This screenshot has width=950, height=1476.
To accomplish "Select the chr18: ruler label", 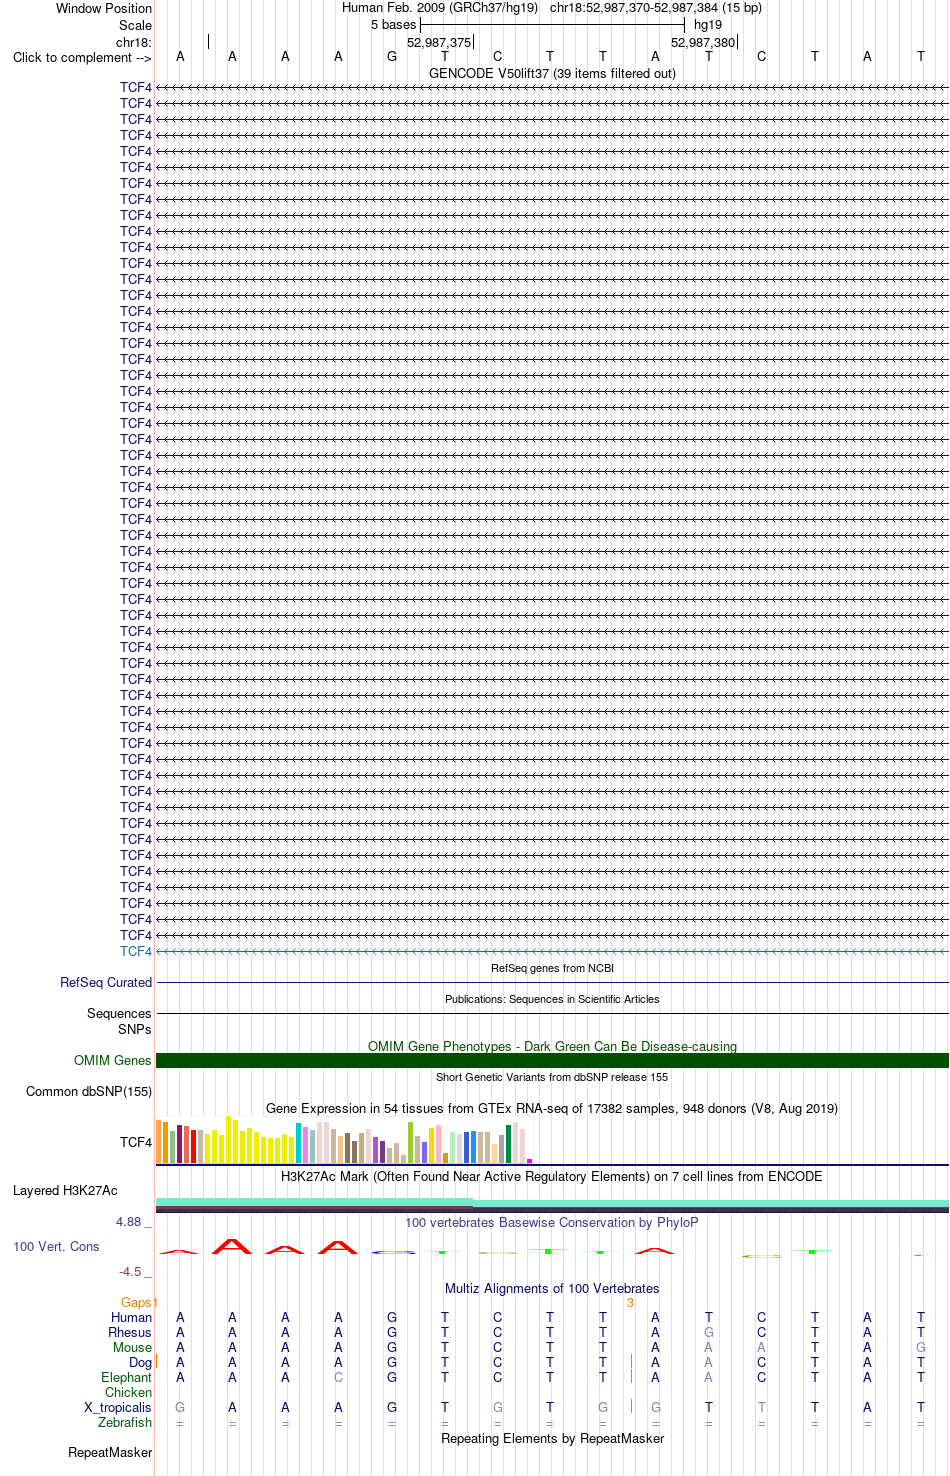I will coord(133,42).
